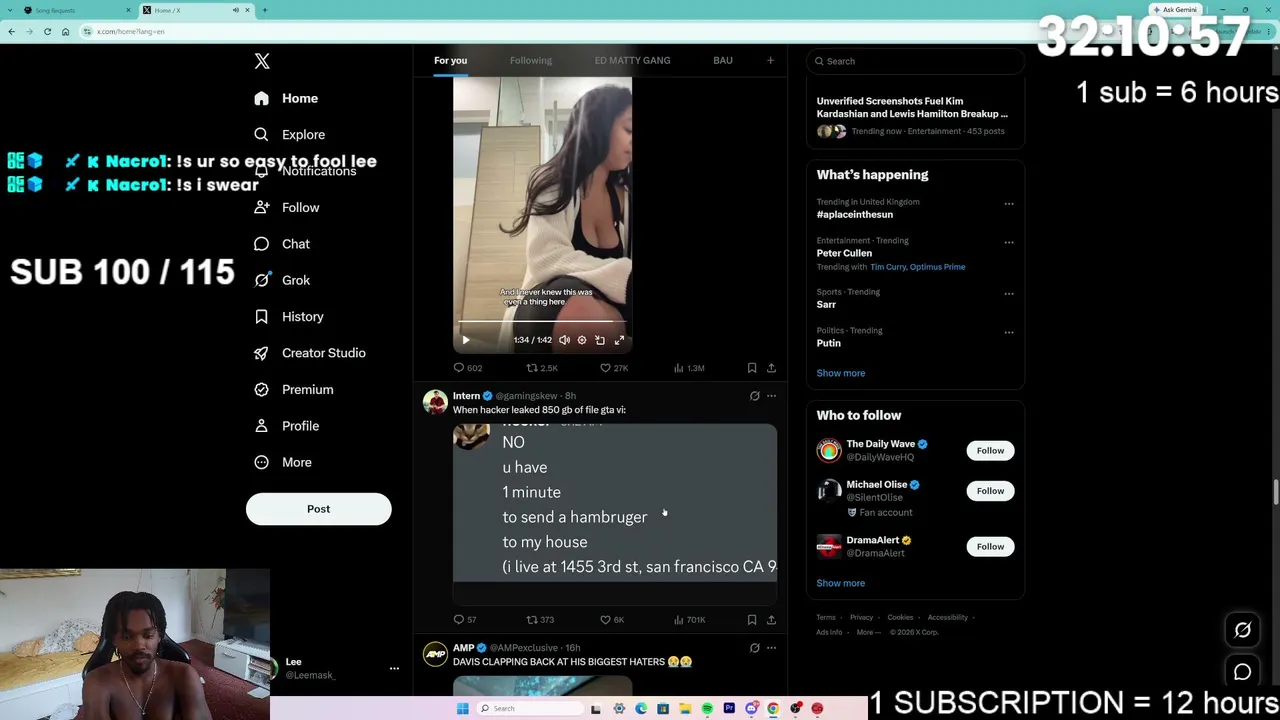This screenshot has width=1280, height=720.
Task: Go to Home in sidebar
Action: 287,98
